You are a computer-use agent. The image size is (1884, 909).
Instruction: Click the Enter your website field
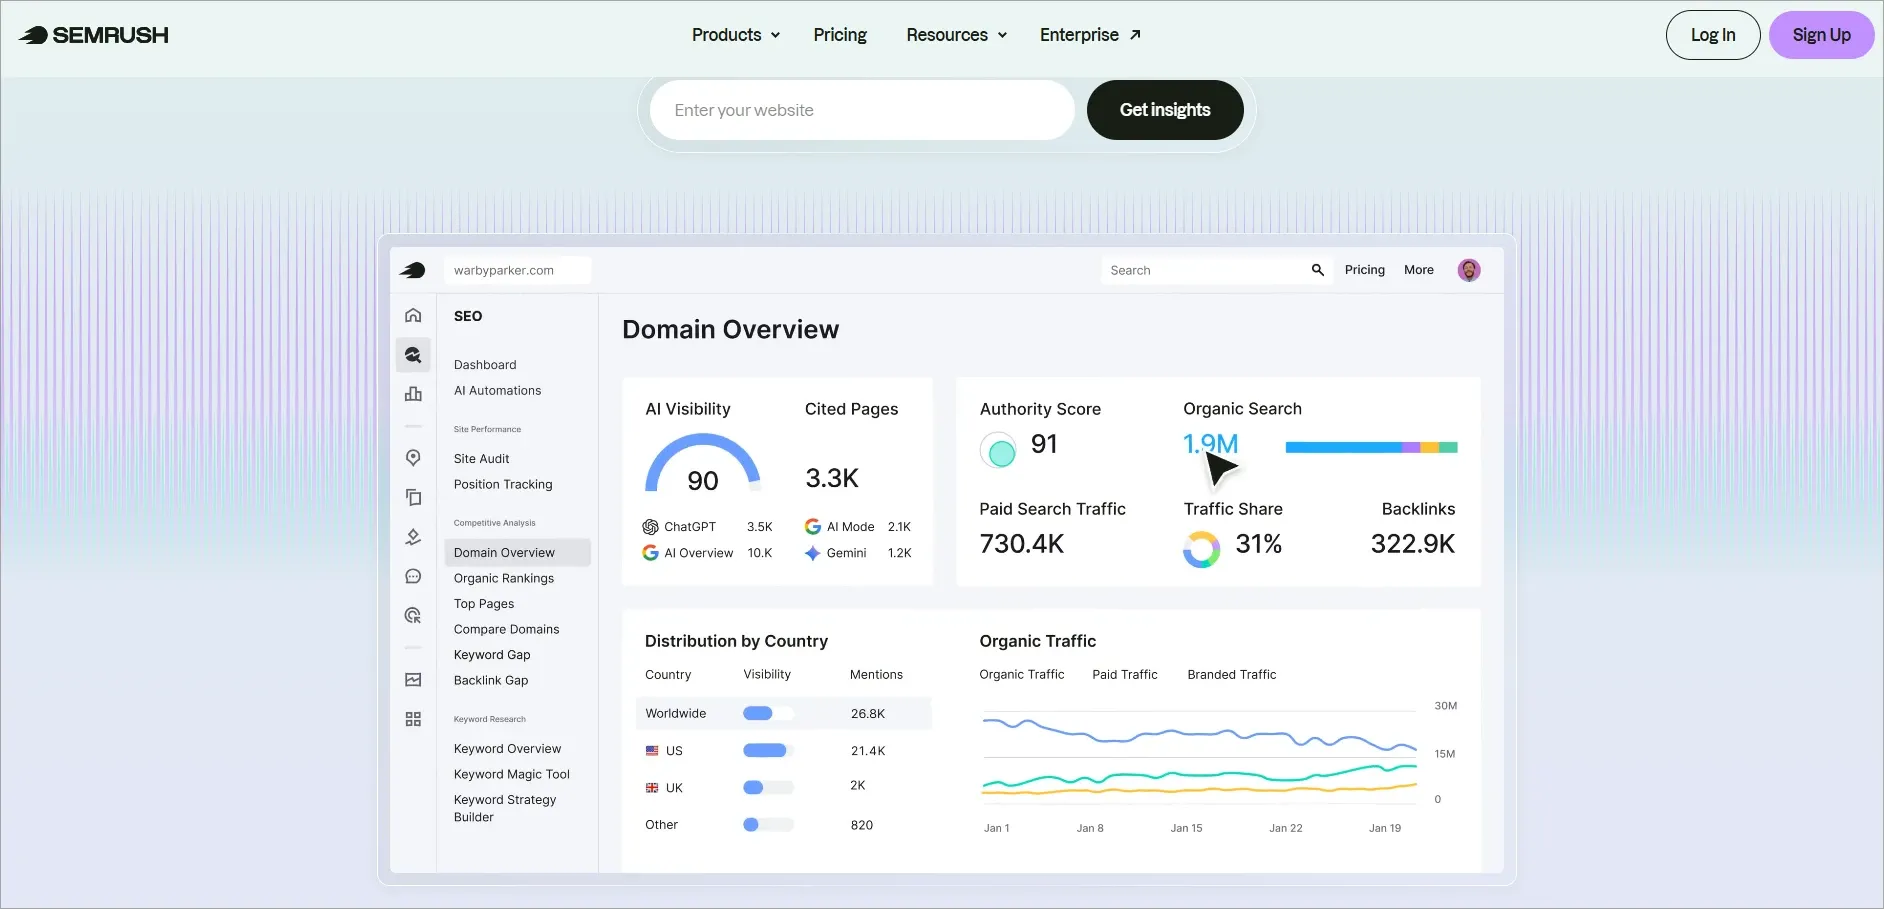[x=862, y=110]
